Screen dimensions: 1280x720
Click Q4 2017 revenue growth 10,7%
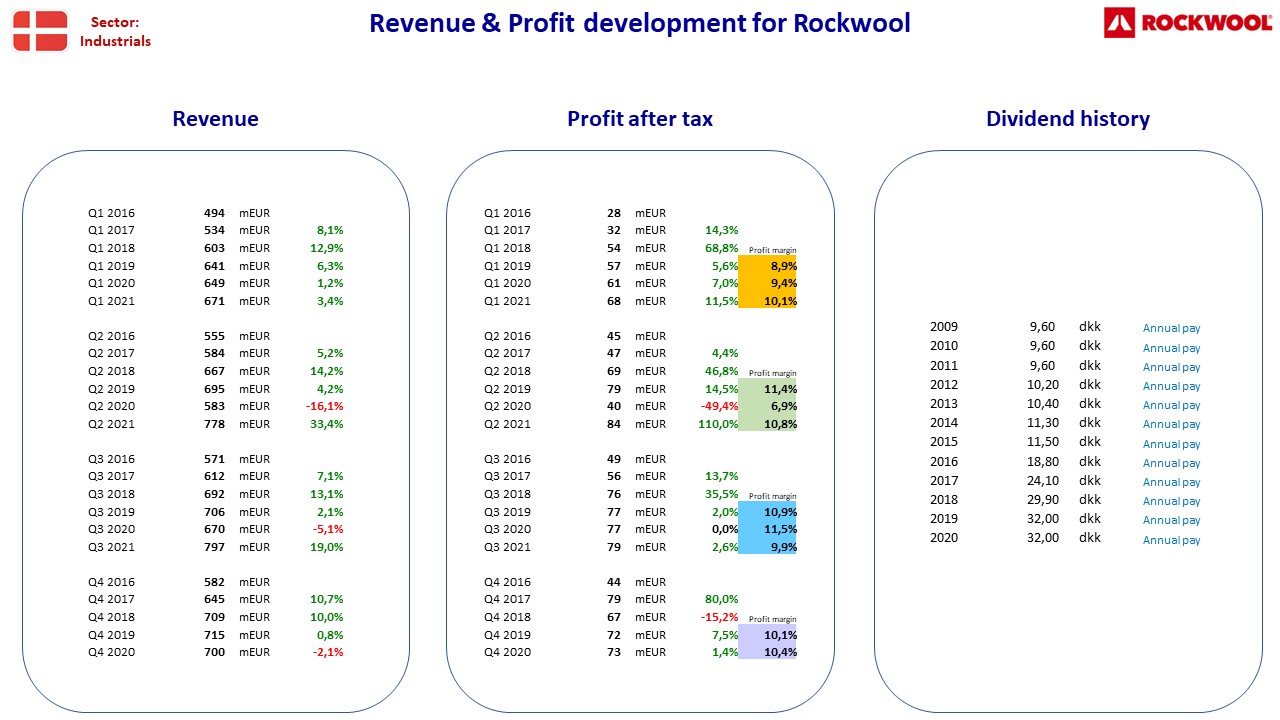tap(327, 599)
